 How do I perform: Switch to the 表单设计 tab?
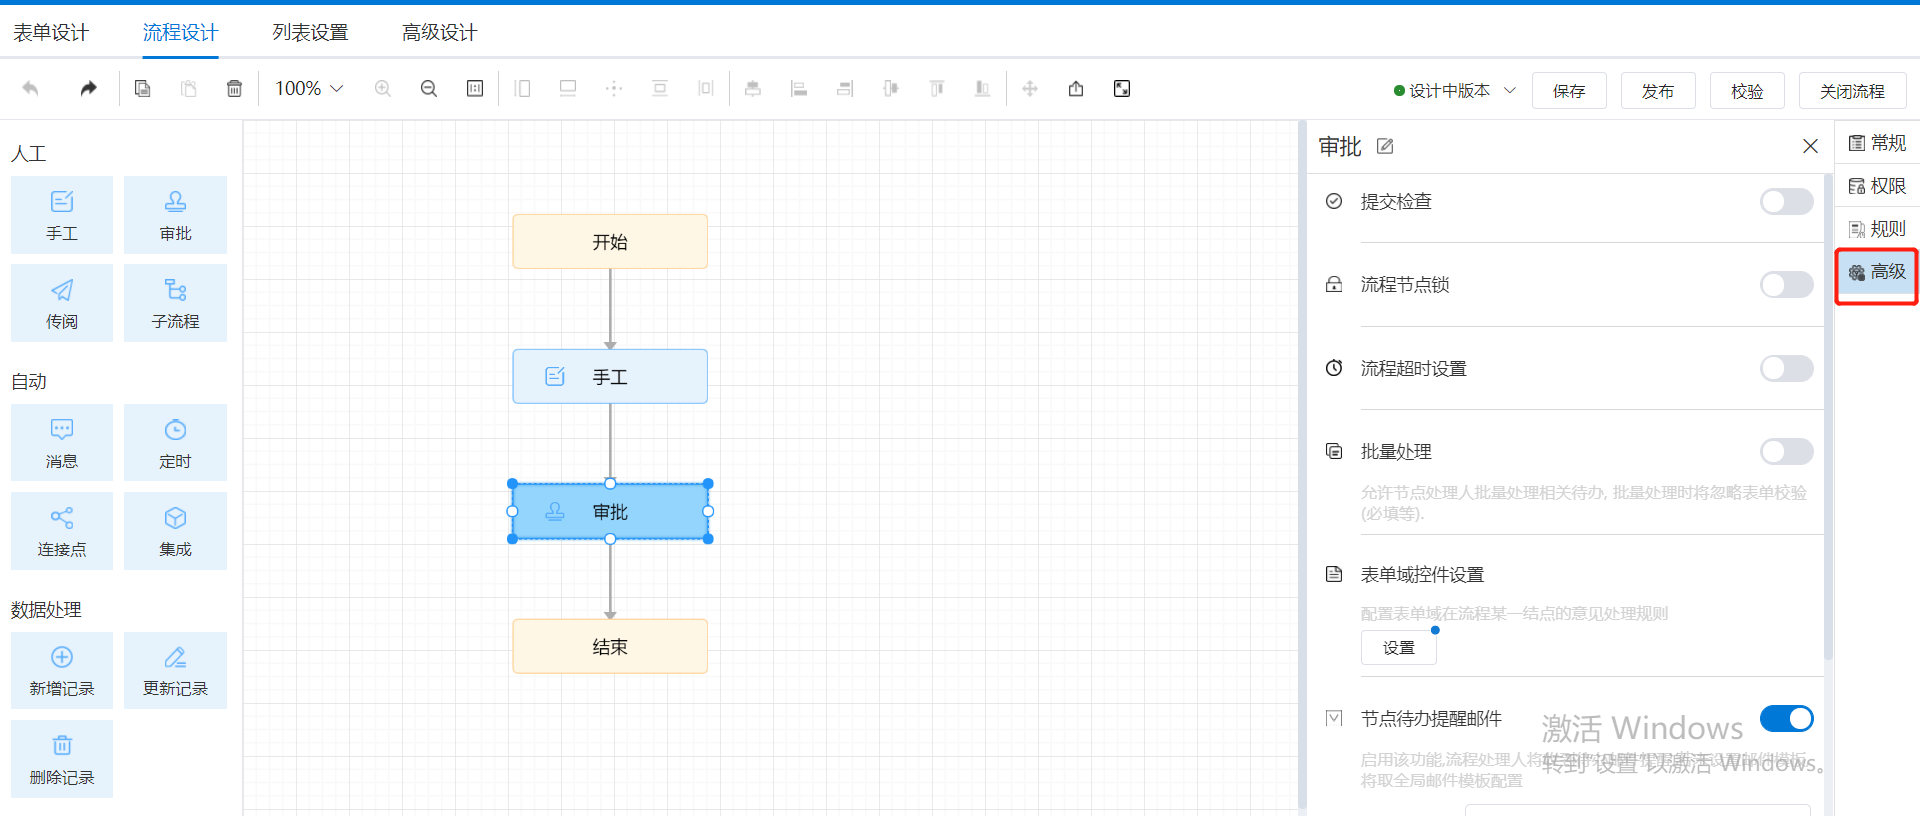51,32
